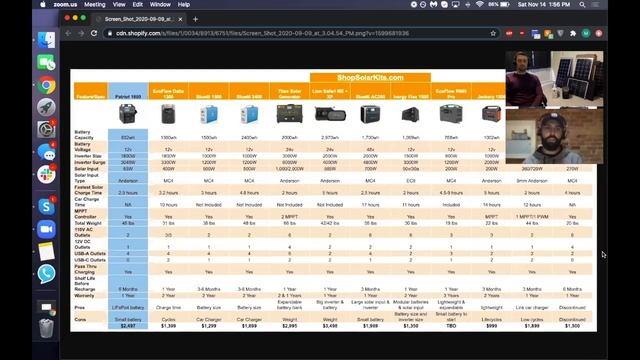Open Wi-Fi status in menu bar

480,4
